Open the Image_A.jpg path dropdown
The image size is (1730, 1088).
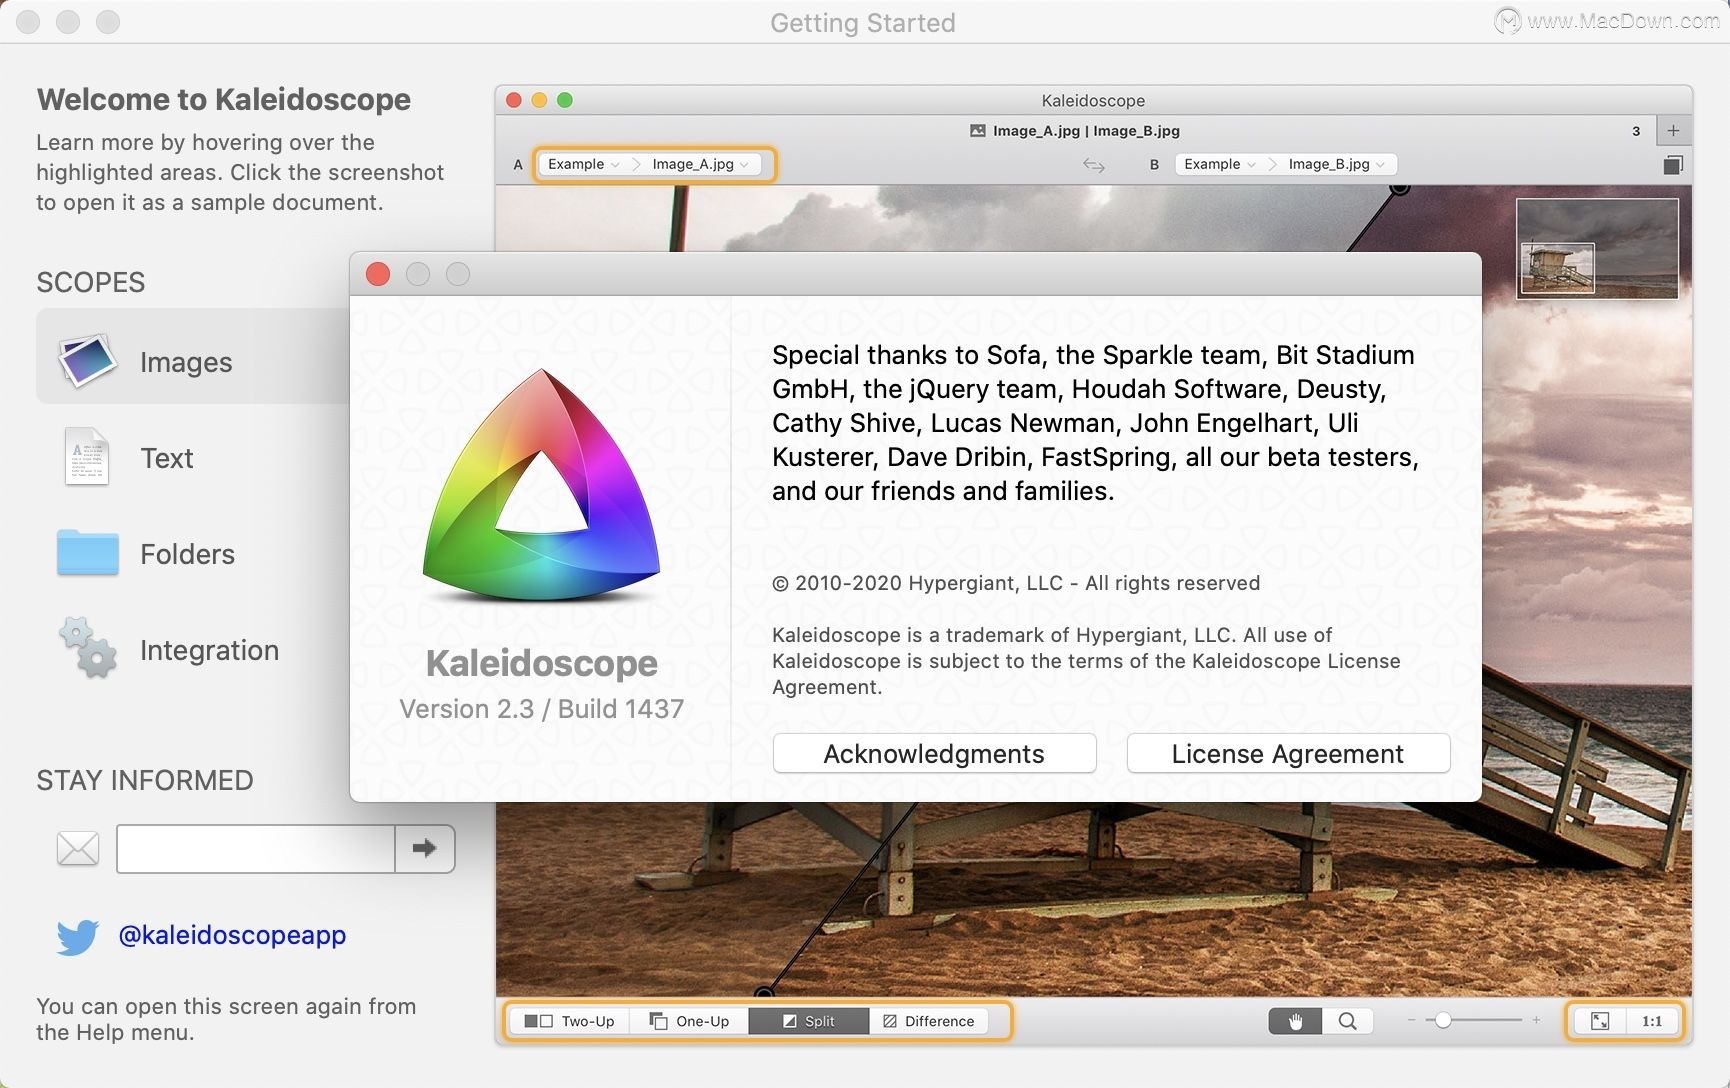(x=701, y=164)
